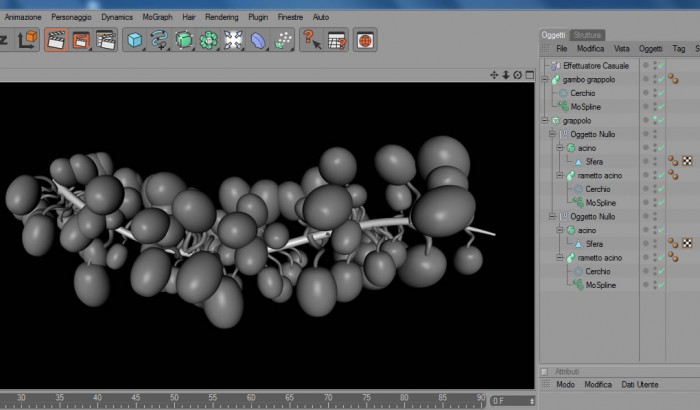Switch to the Struttura tab

click(x=587, y=35)
